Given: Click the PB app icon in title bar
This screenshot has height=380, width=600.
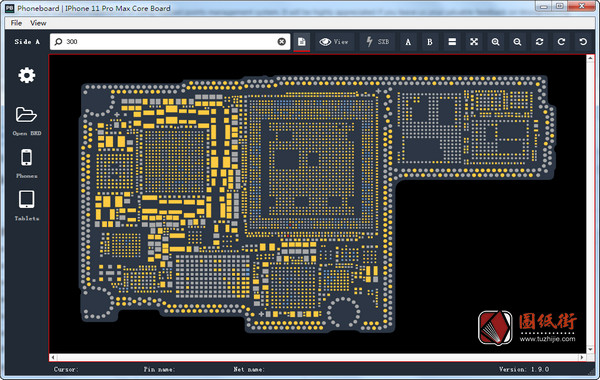Looking at the screenshot, I should (9, 8).
